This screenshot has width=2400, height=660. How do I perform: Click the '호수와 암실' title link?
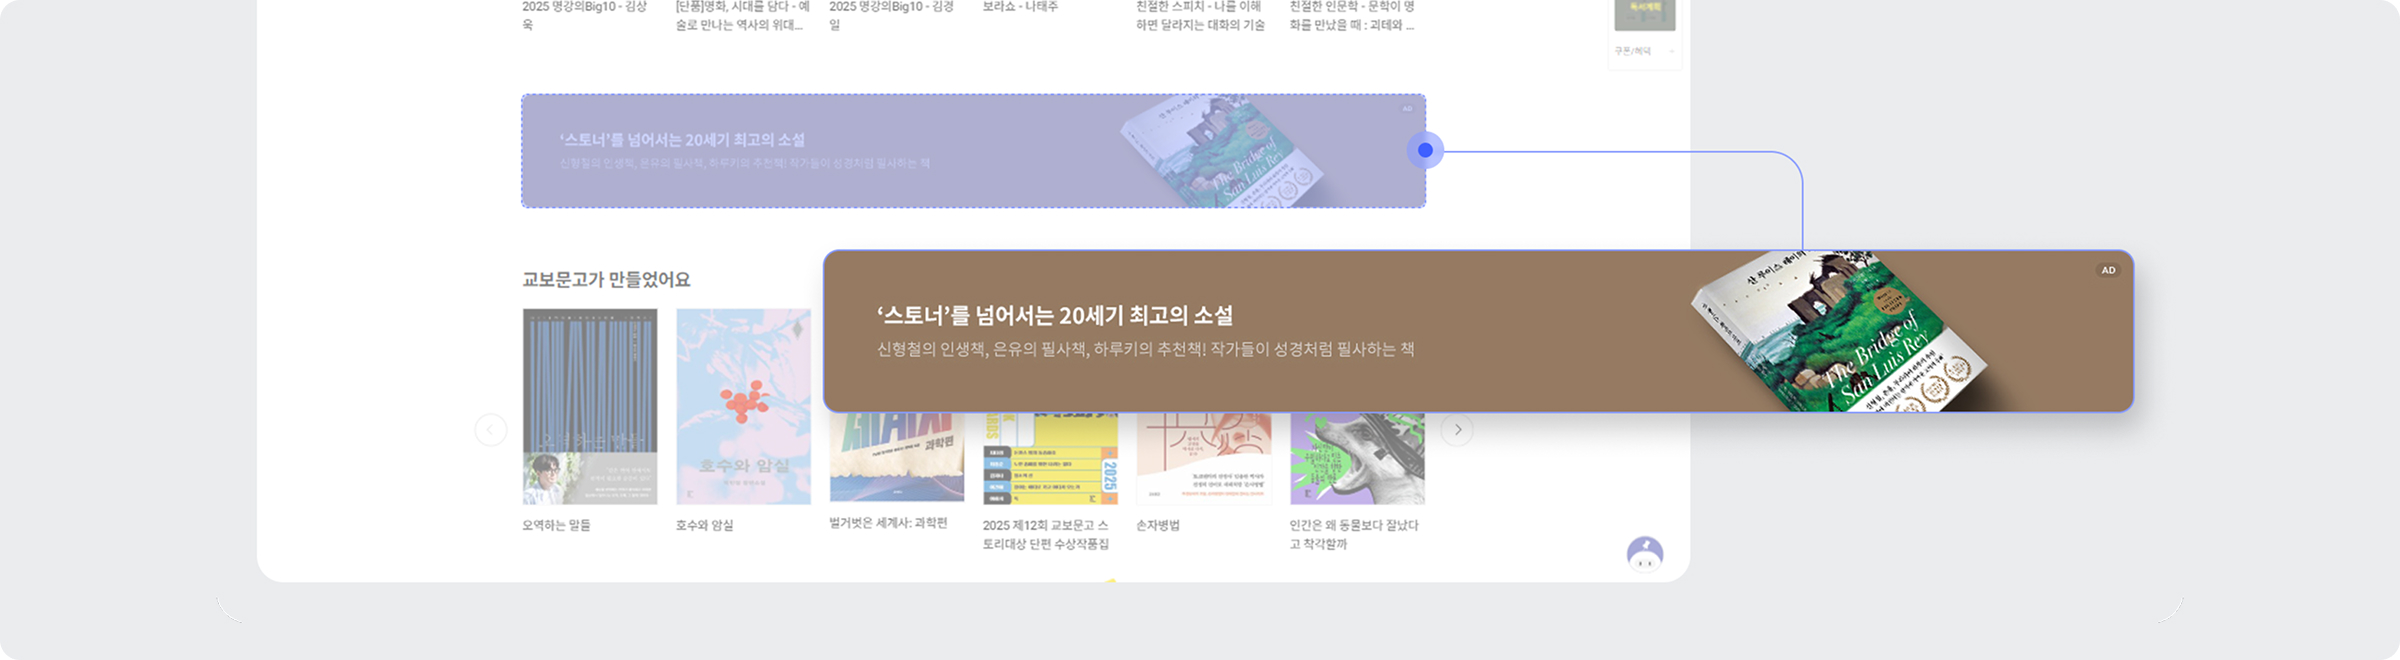tap(704, 525)
